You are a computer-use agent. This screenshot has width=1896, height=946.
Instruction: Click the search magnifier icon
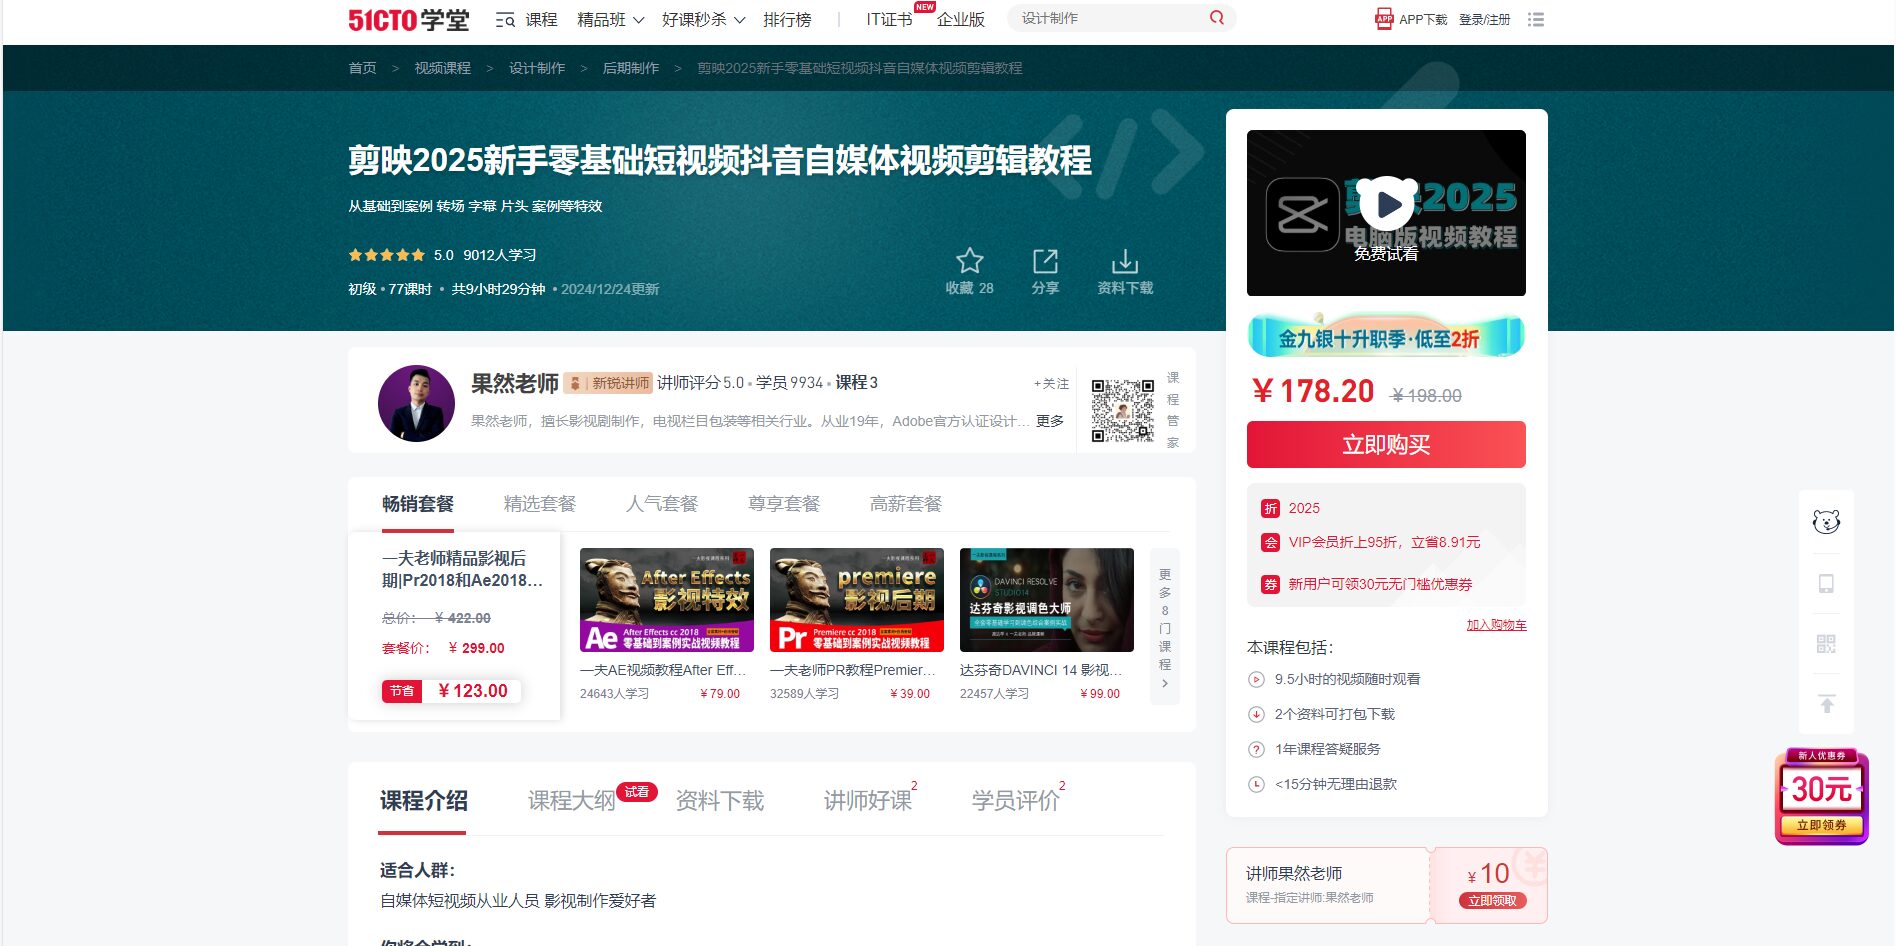[1217, 18]
